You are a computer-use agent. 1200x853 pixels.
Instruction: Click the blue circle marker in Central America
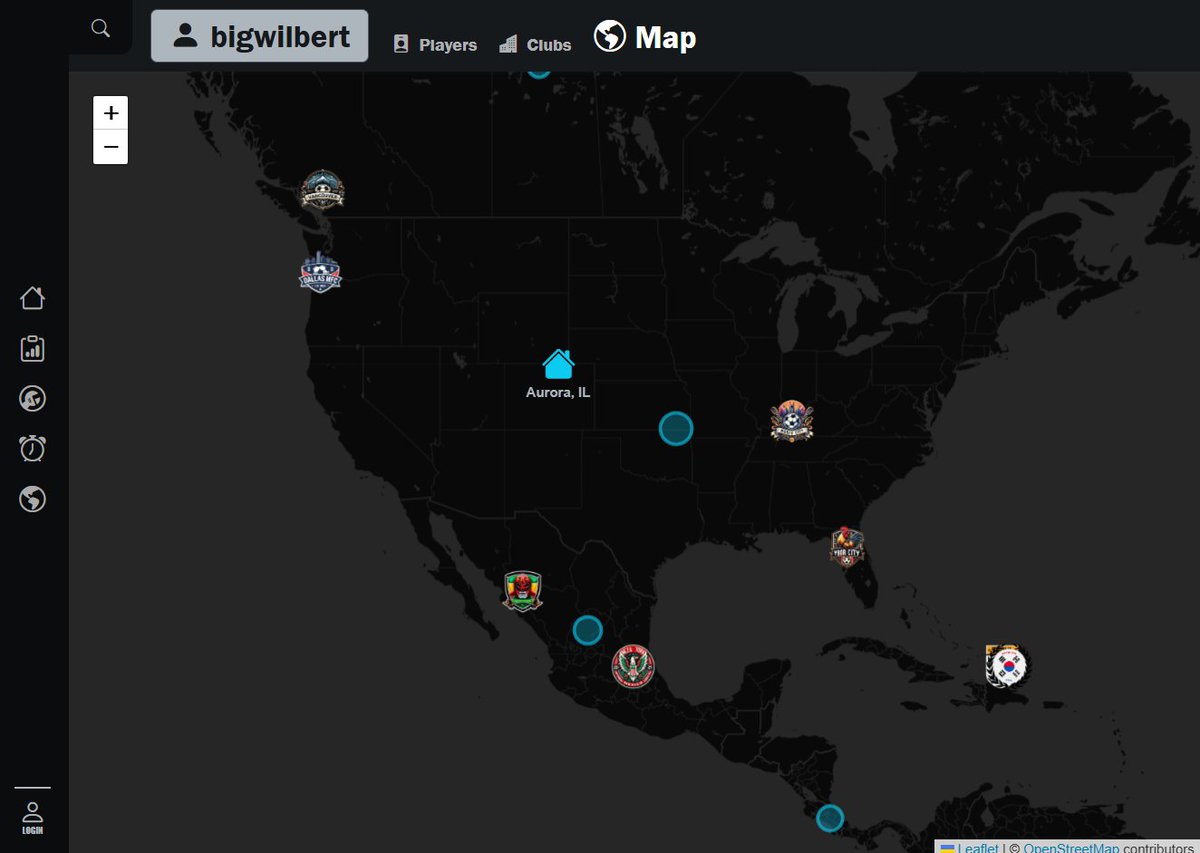(x=830, y=818)
